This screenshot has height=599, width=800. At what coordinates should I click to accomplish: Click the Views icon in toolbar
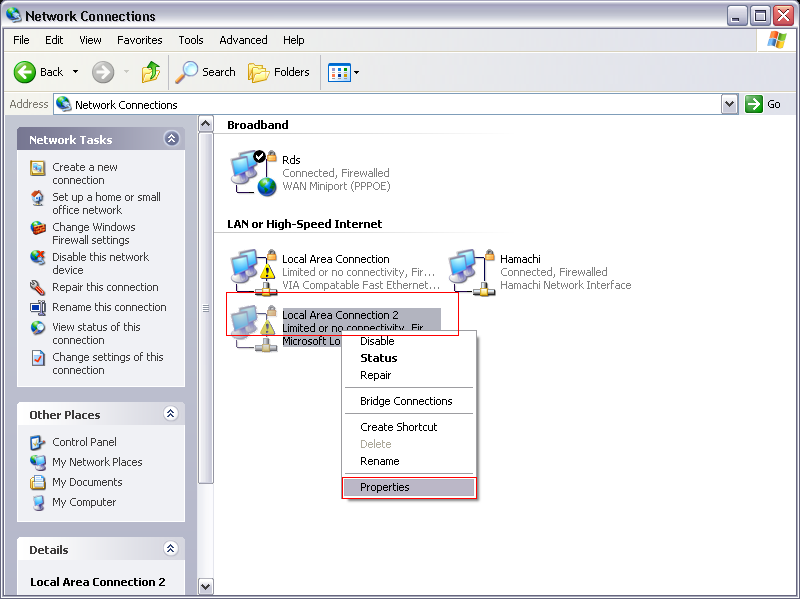pyautogui.click(x=339, y=72)
